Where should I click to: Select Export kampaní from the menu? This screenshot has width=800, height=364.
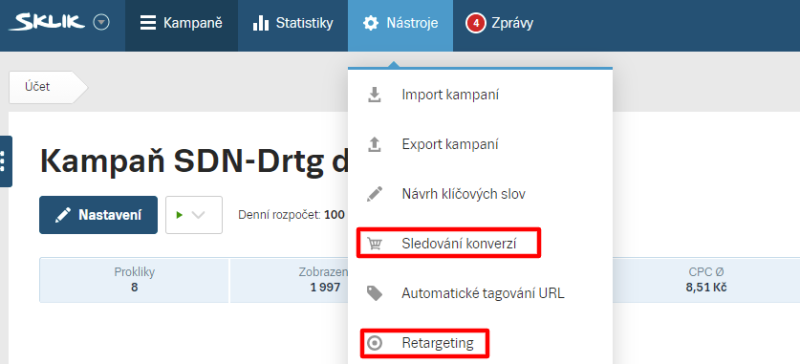pos(480,144)
